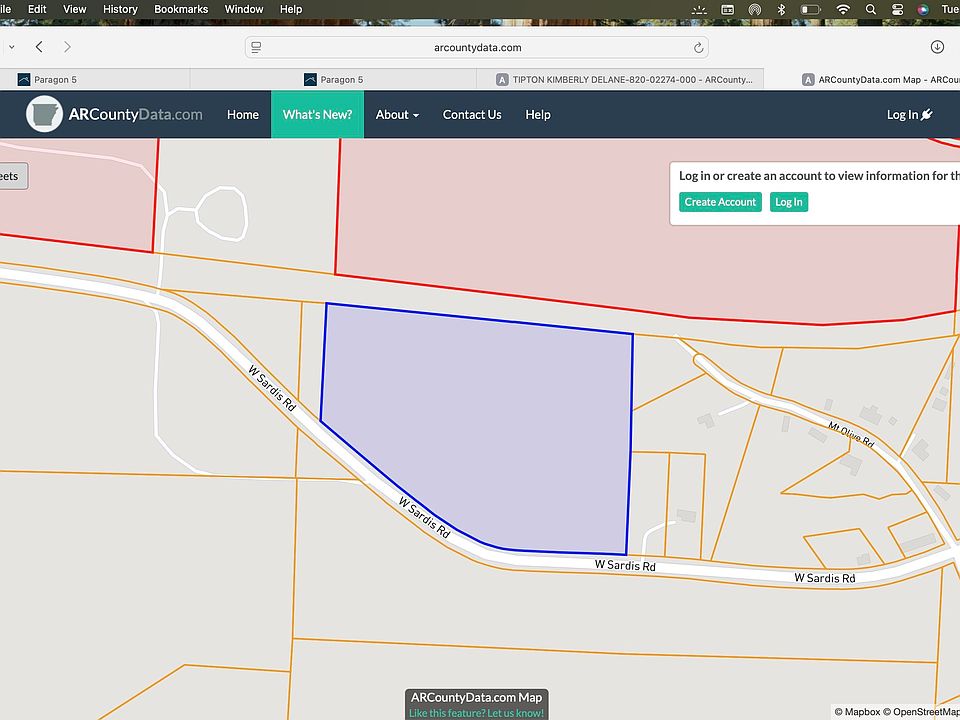
Task: Click the green Create Account button
Action: 720,202
